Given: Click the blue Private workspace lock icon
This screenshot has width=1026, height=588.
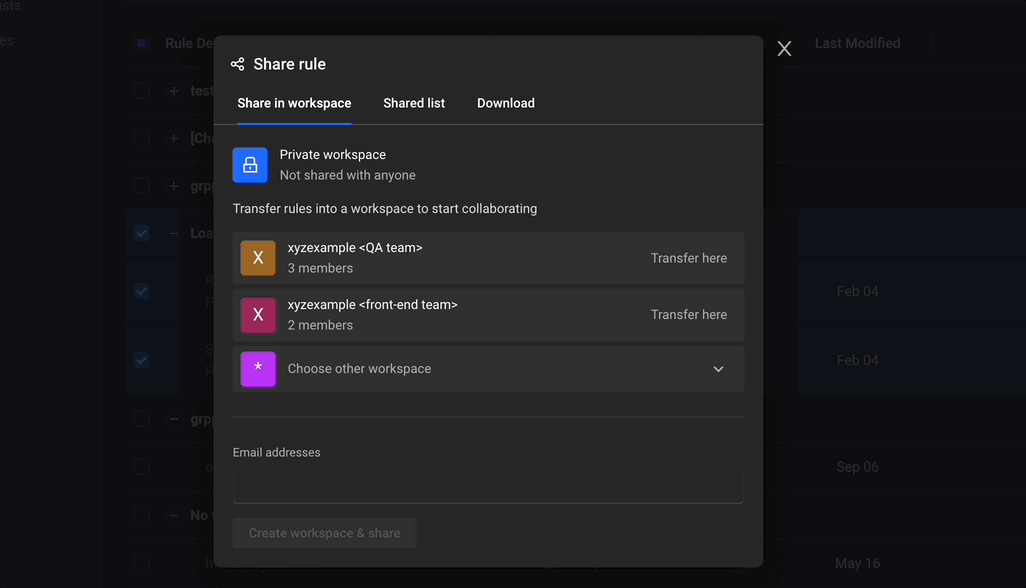Looking at the screenshot, I should point(250,165).
